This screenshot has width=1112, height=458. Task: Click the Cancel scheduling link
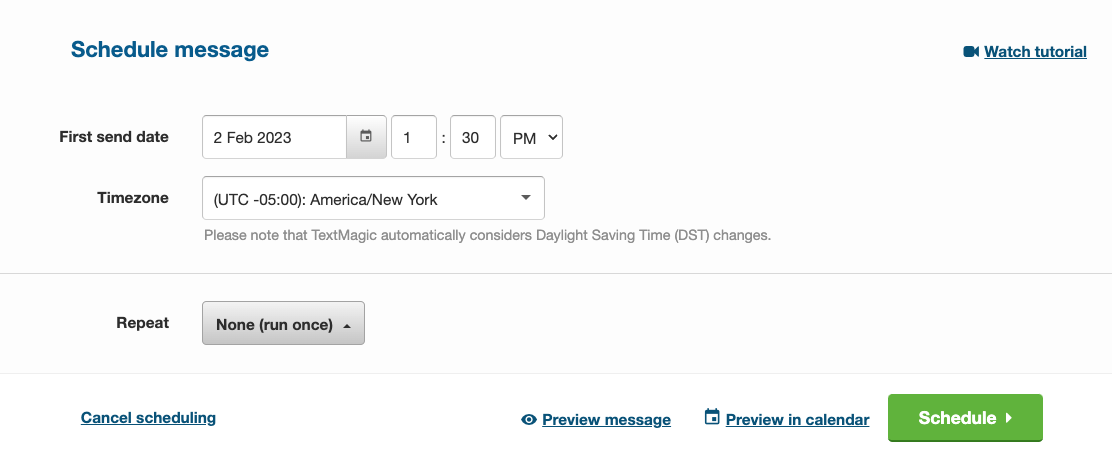coord(148,417)
